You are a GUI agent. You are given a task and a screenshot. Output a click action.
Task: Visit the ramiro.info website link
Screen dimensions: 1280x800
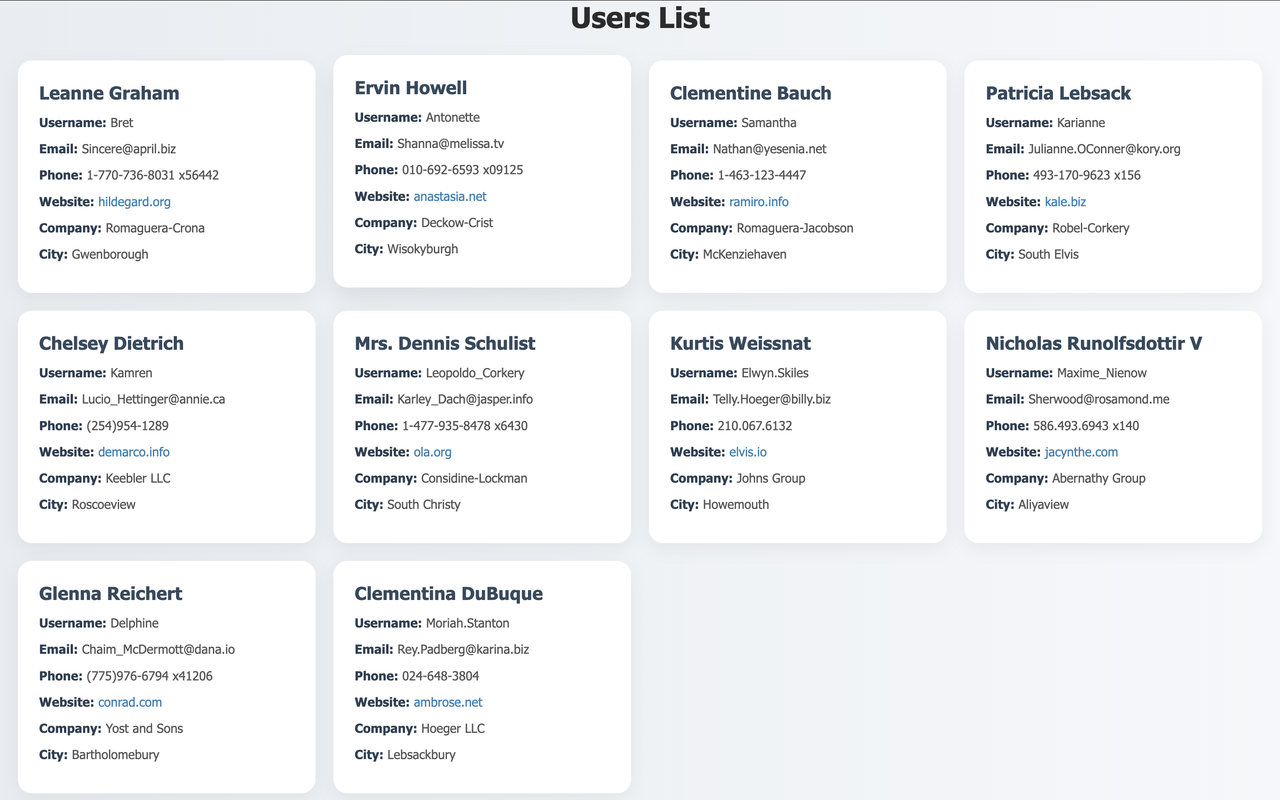coord(759,202)
